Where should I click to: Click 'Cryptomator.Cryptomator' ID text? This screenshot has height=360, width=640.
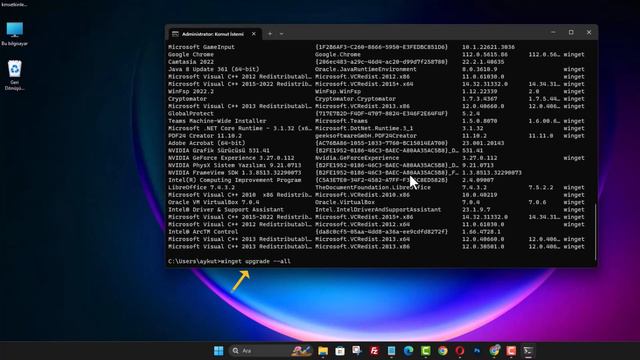356,99
